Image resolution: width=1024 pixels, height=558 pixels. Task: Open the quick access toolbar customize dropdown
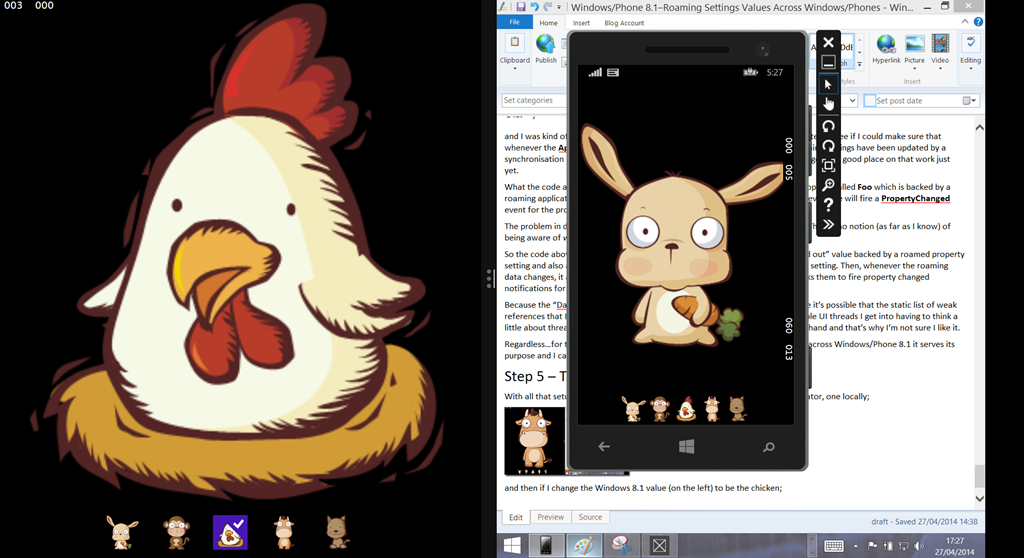coord(559,7)
